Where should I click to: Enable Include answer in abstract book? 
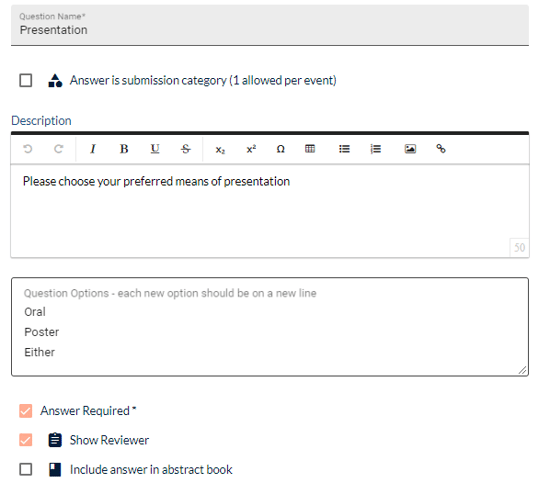coord(26,469)
